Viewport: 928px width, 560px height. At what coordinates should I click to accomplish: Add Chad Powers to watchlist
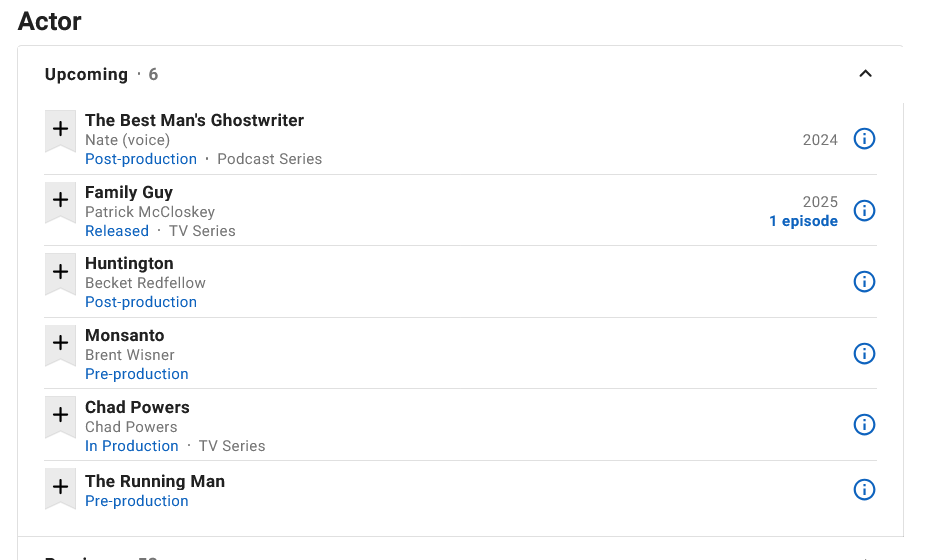60,417
